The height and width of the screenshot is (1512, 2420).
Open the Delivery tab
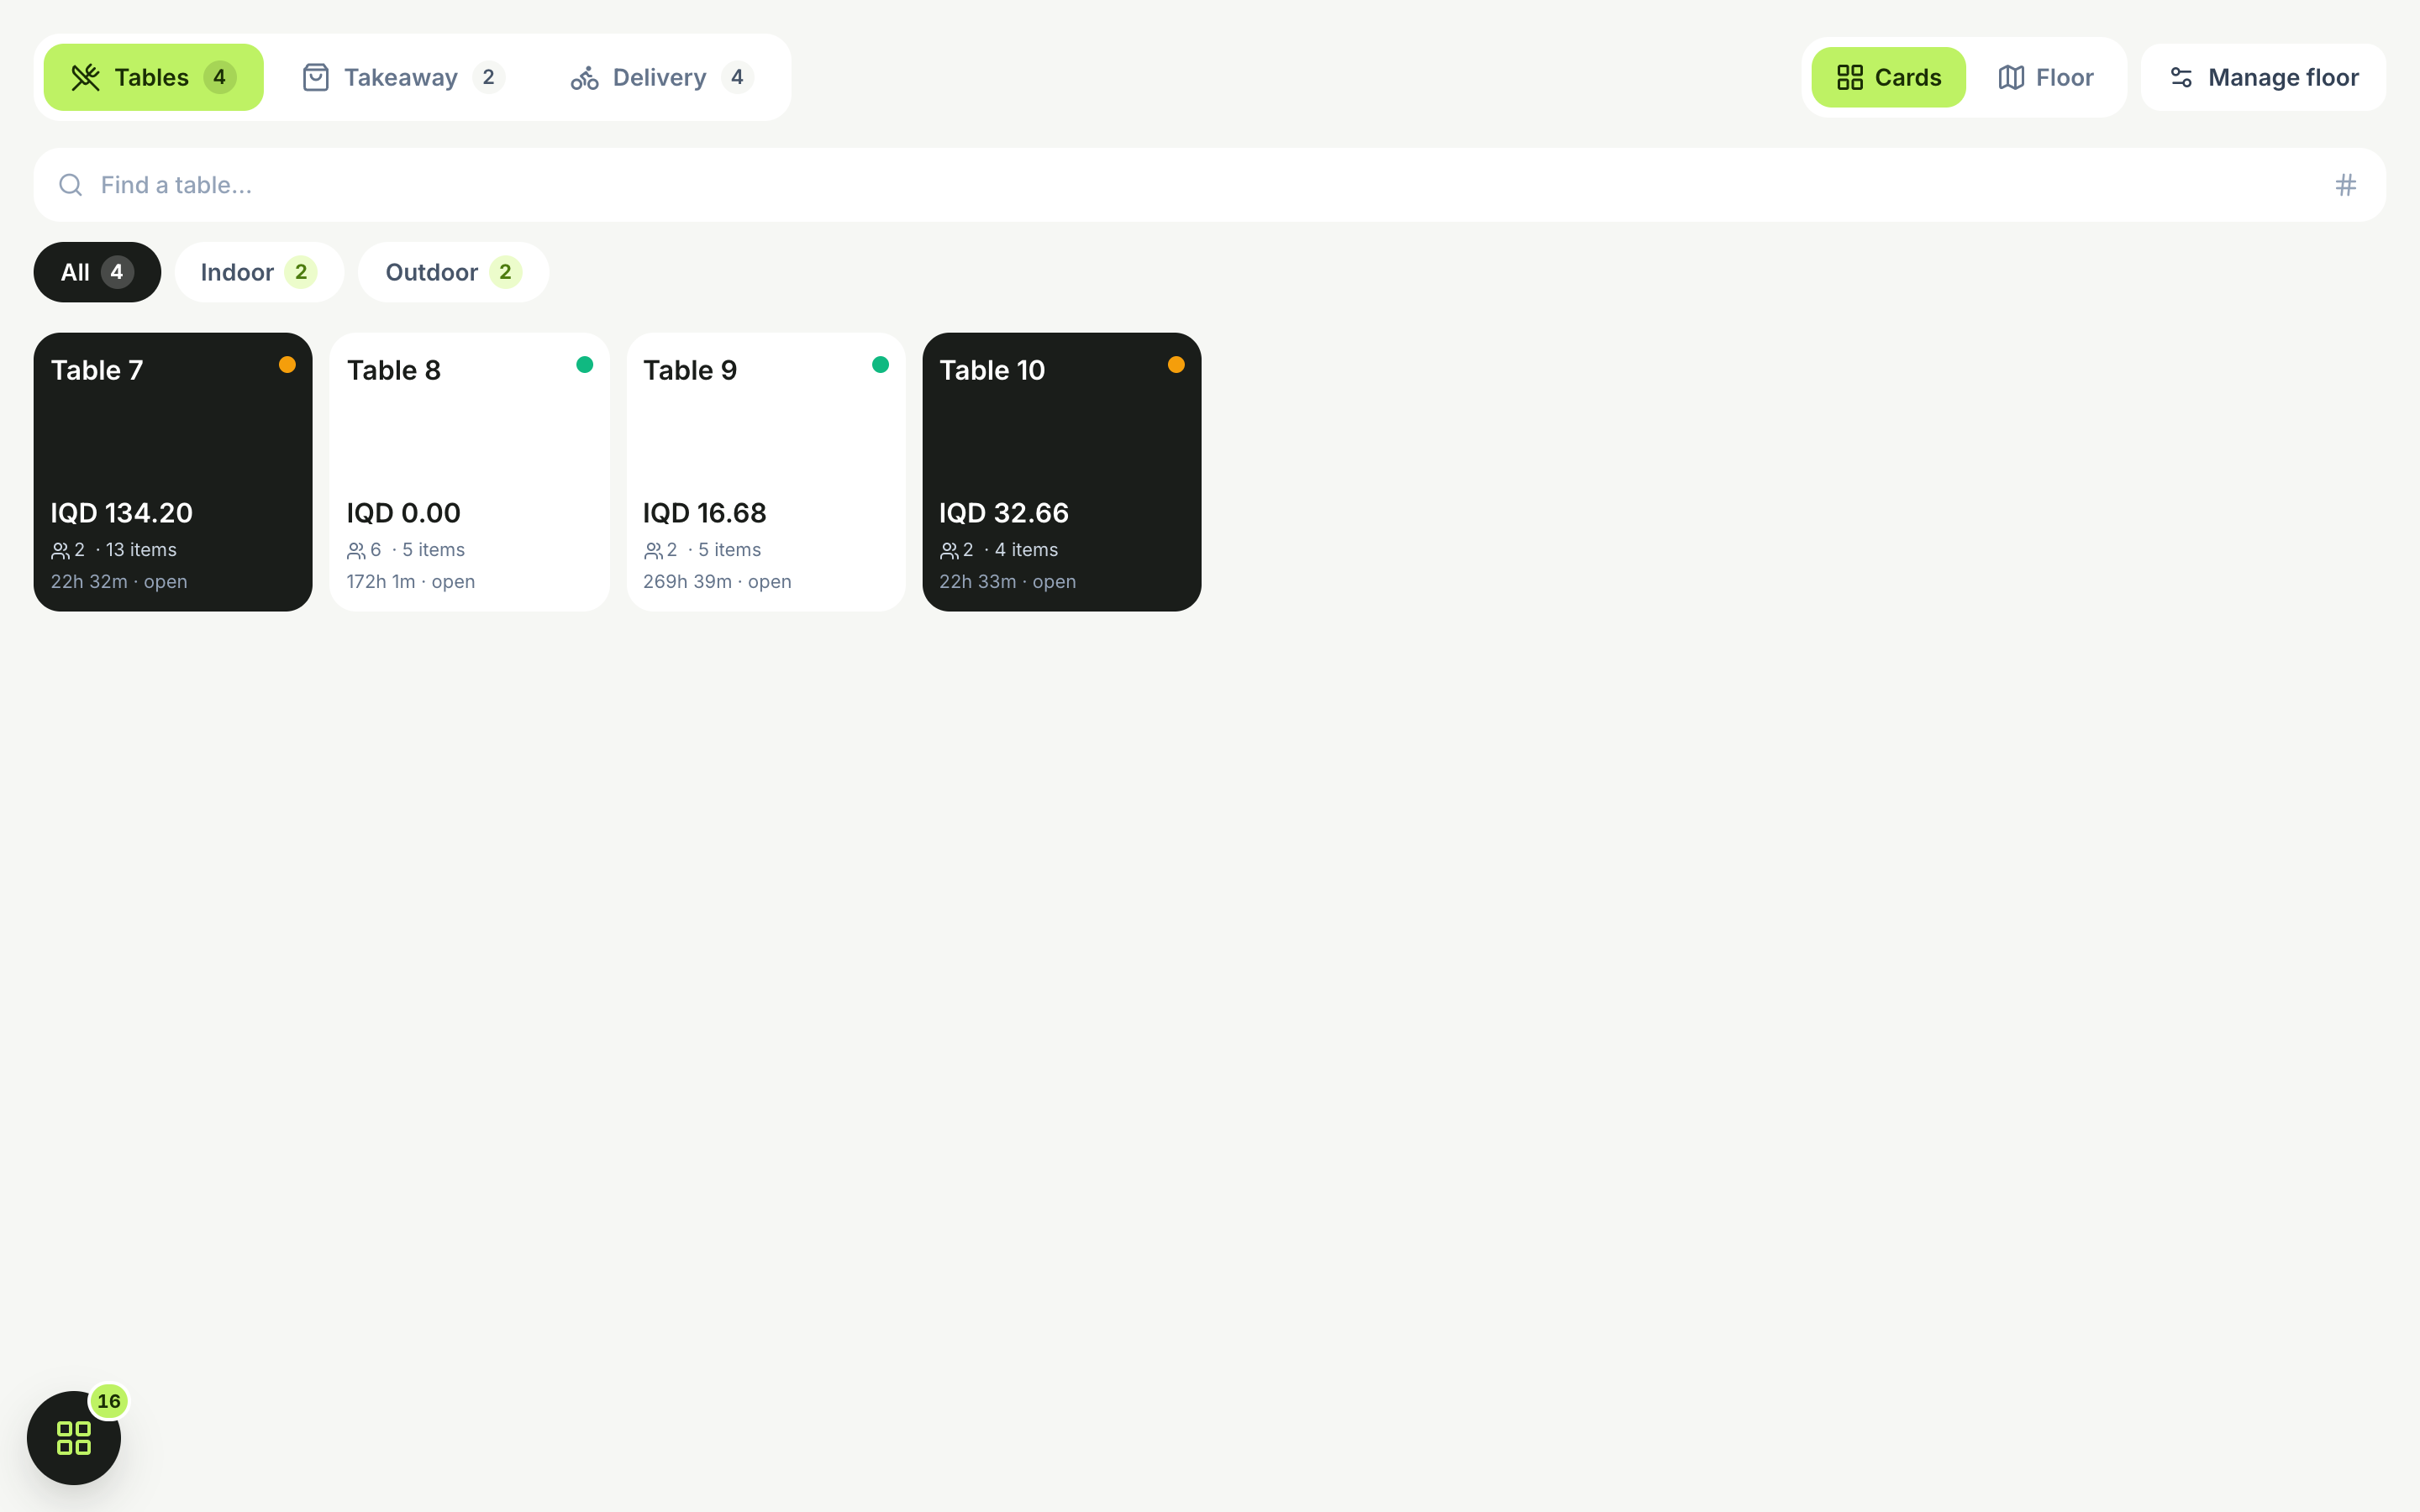(661, 77)
